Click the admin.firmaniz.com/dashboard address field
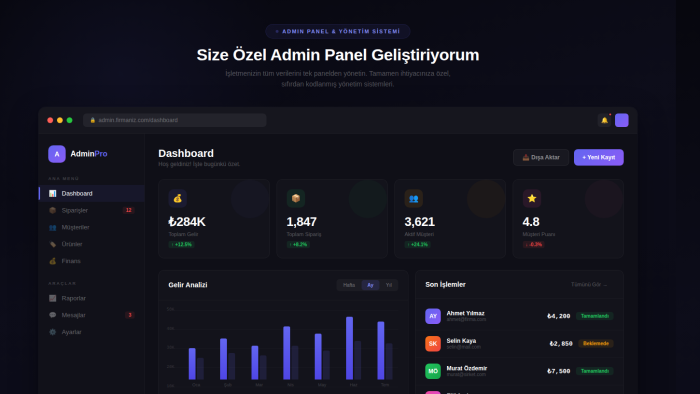 [x=175, y=120]
